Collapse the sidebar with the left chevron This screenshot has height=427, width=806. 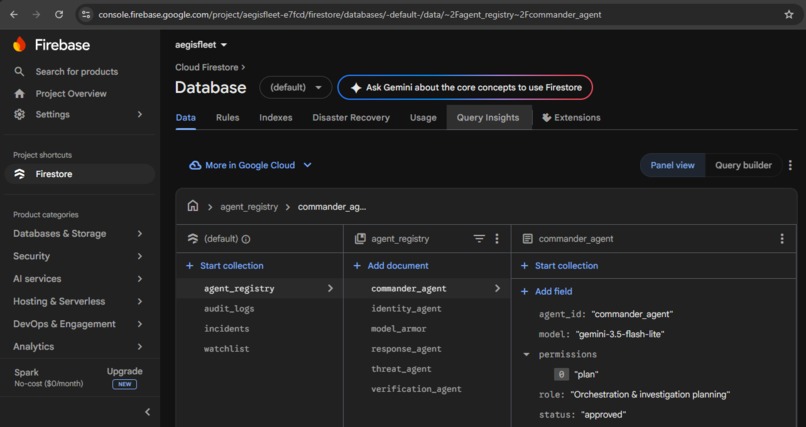point(148,412)
